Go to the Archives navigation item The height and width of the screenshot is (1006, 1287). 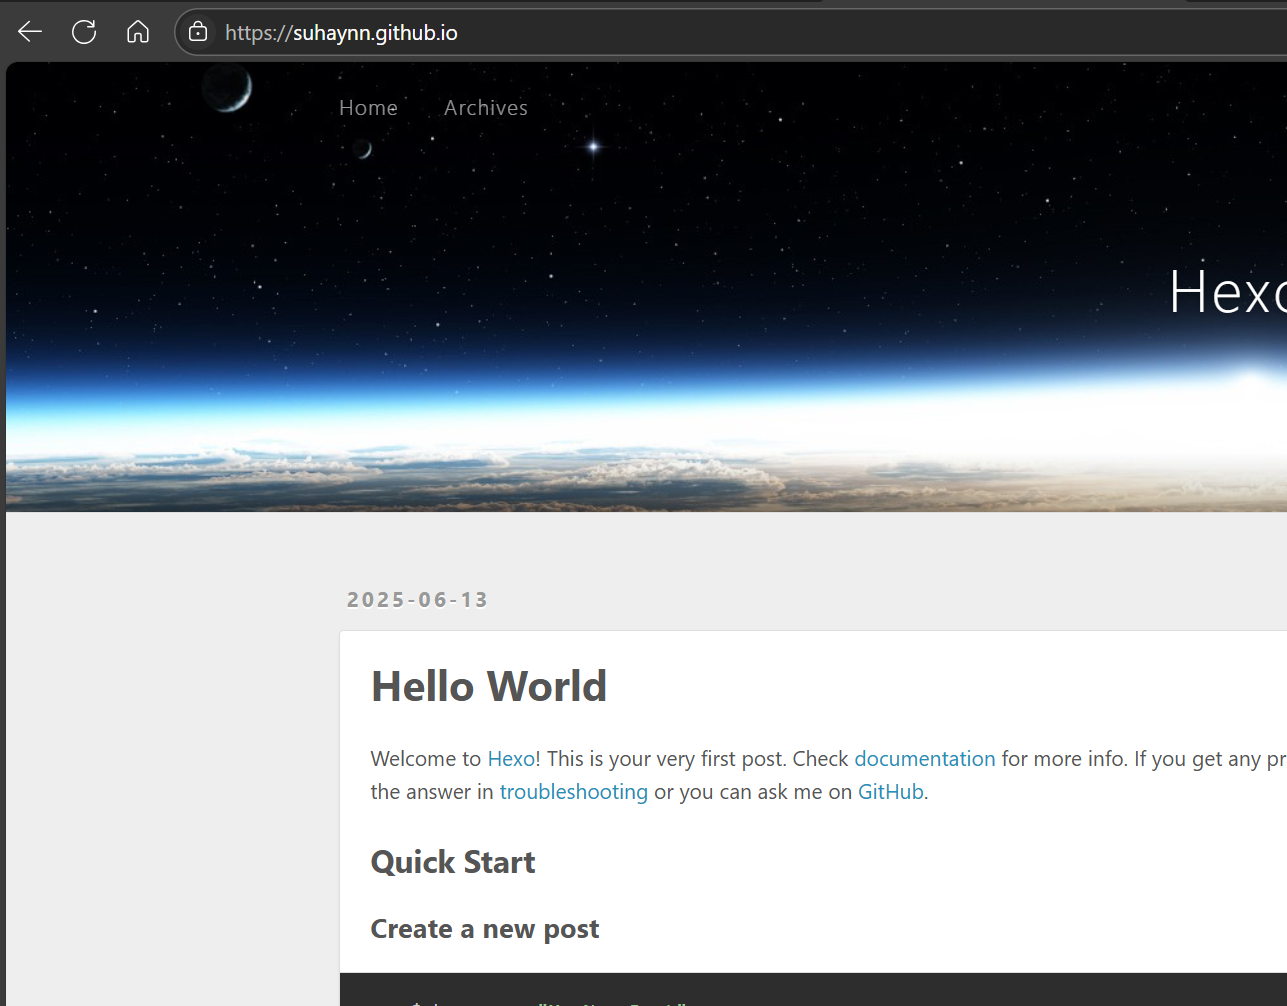[485, 108]
